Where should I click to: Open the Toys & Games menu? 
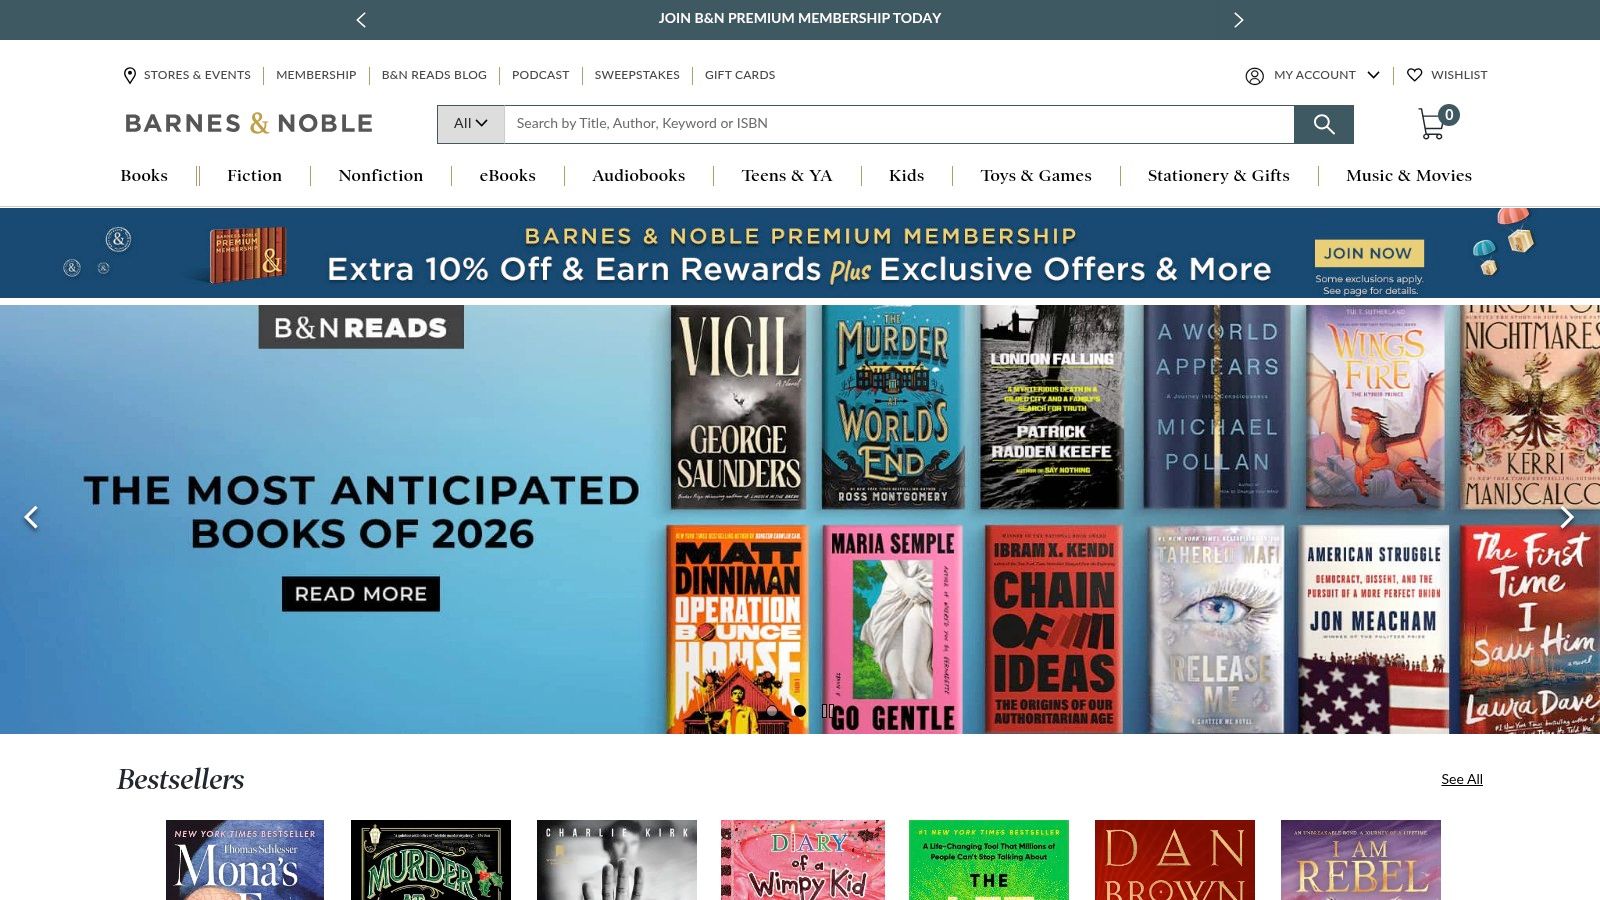pos(1035,176)
